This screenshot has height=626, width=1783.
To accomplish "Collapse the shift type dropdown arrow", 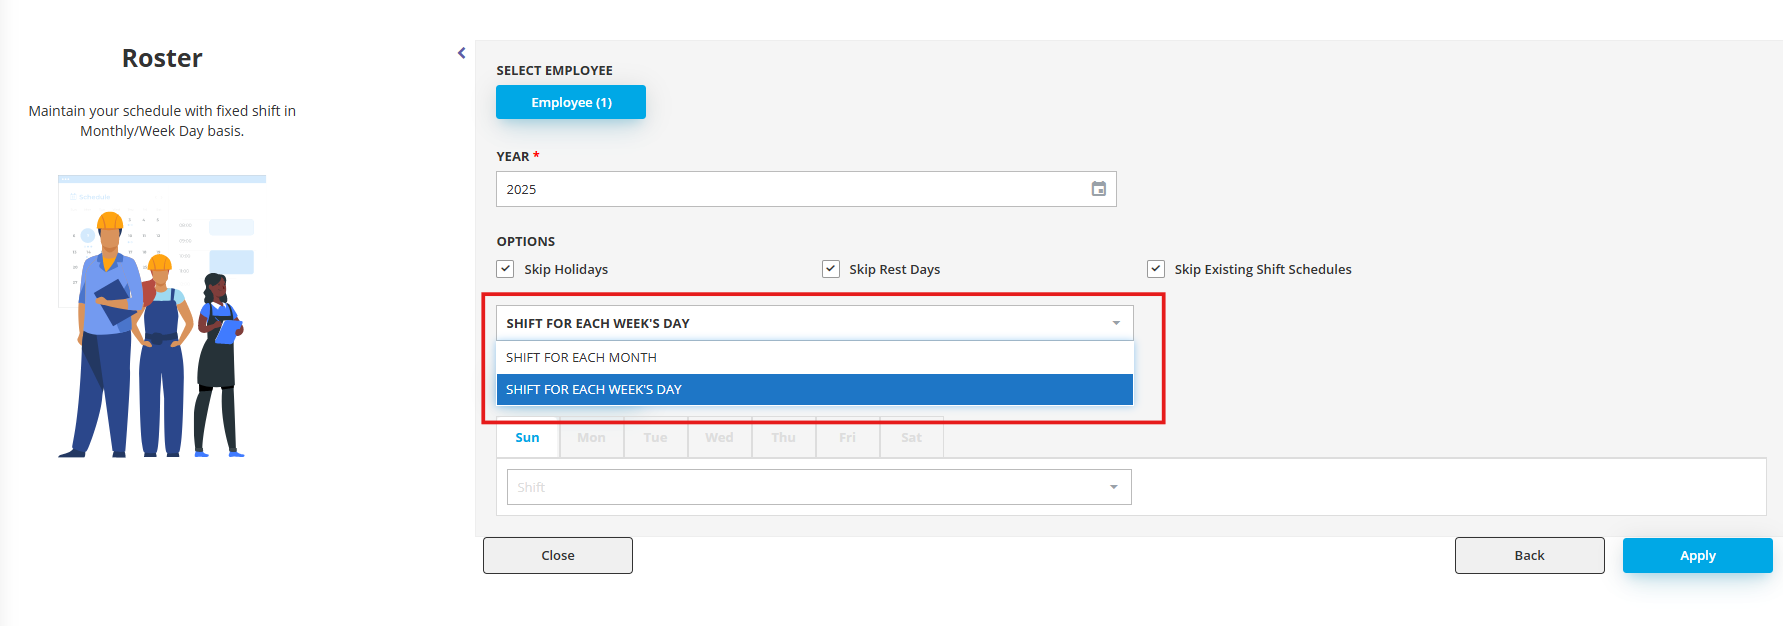I will pyautogui.click(x=1116, y=323).
